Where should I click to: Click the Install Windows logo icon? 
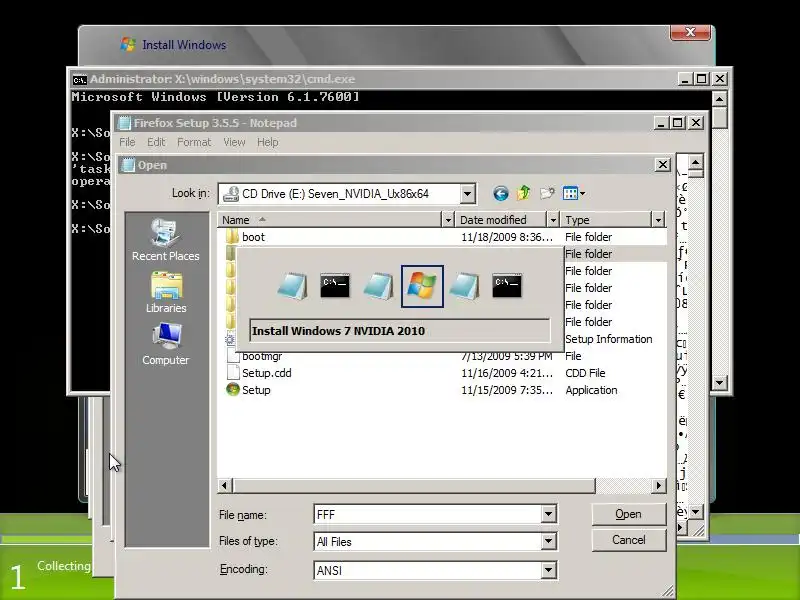tap(128, 44)
